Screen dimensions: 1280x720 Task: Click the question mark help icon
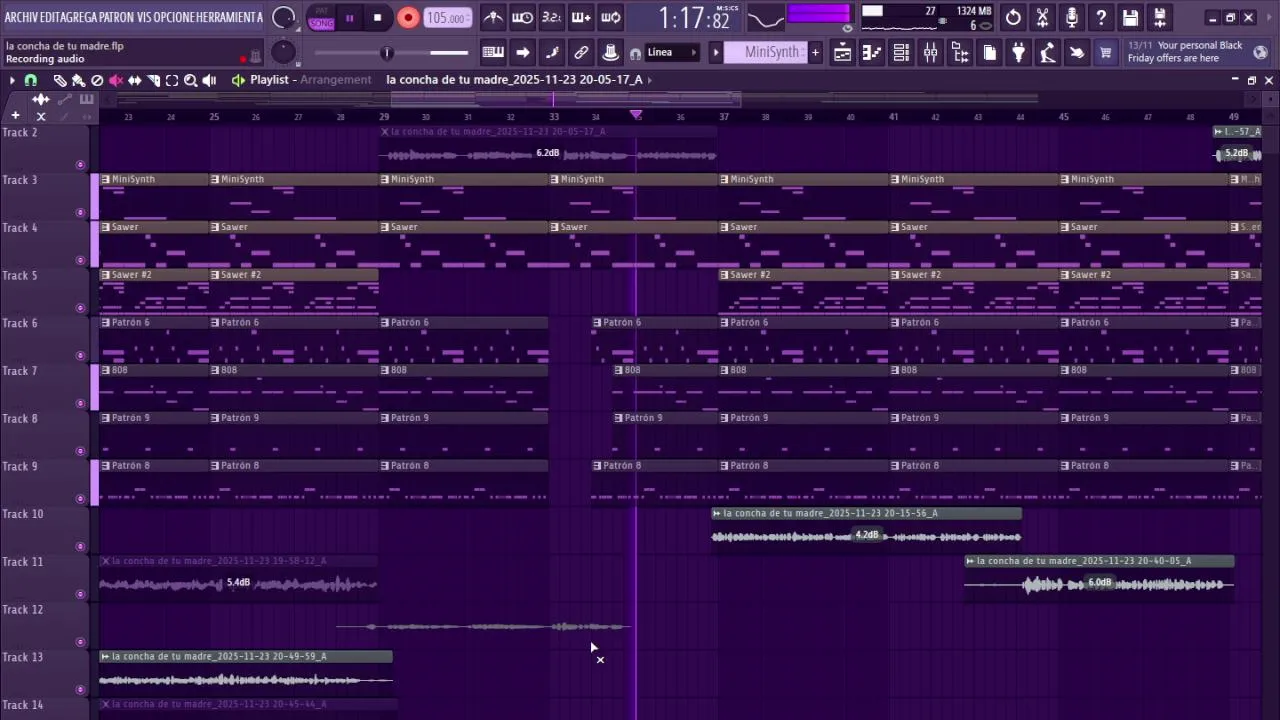(1101, 18)
